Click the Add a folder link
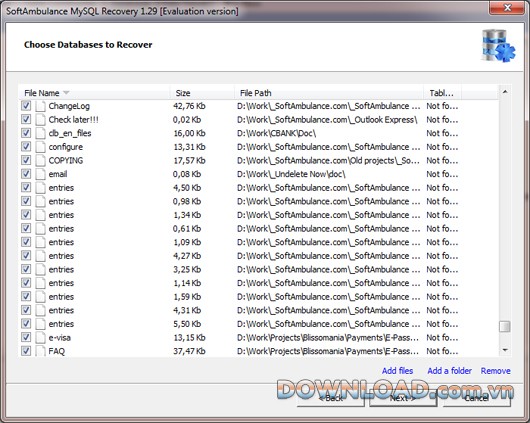Image resolution: width=530 pixels, height=423 pixels. [x=450, y=371]
